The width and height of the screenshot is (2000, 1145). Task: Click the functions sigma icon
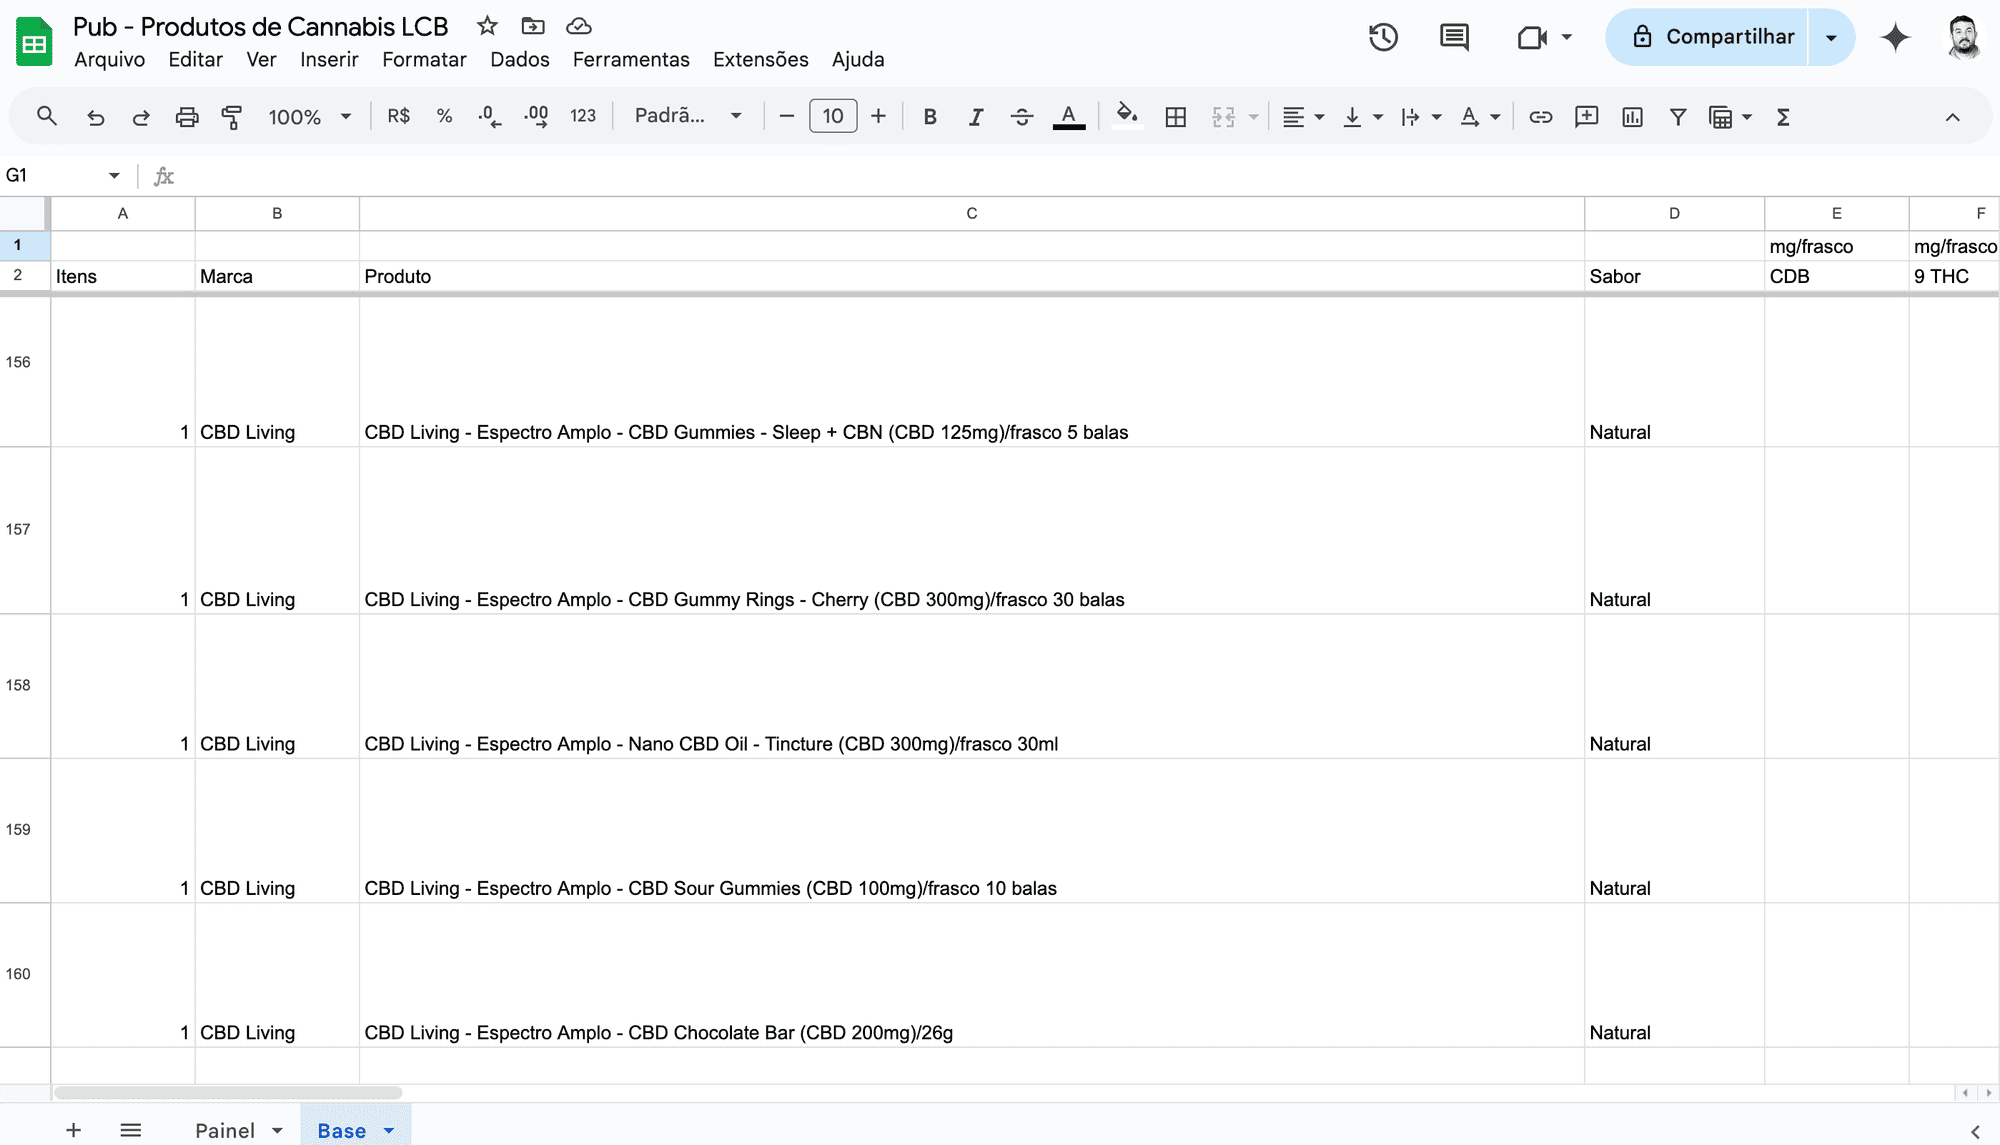[1783, 117]
